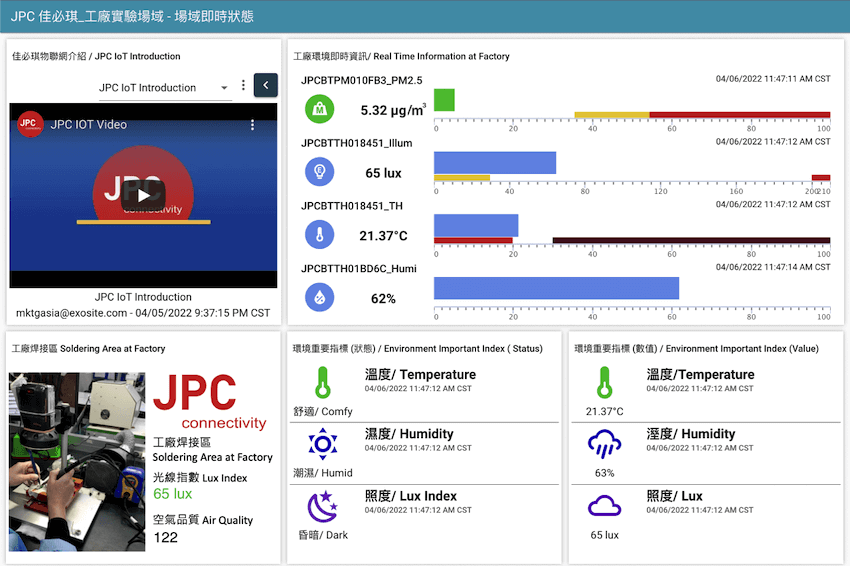Screen dimensions: 850x566
Task: Open the JPC IoT Introduction dropdown
Action: (163, 88)
